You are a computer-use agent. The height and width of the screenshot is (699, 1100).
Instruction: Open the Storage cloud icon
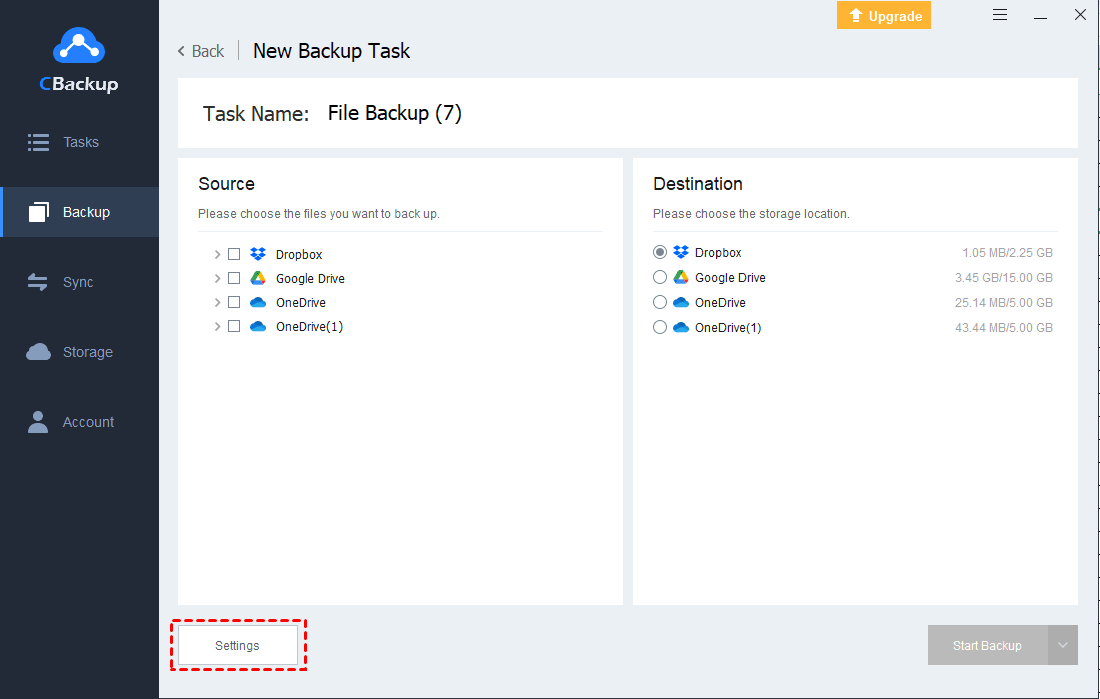39,352
